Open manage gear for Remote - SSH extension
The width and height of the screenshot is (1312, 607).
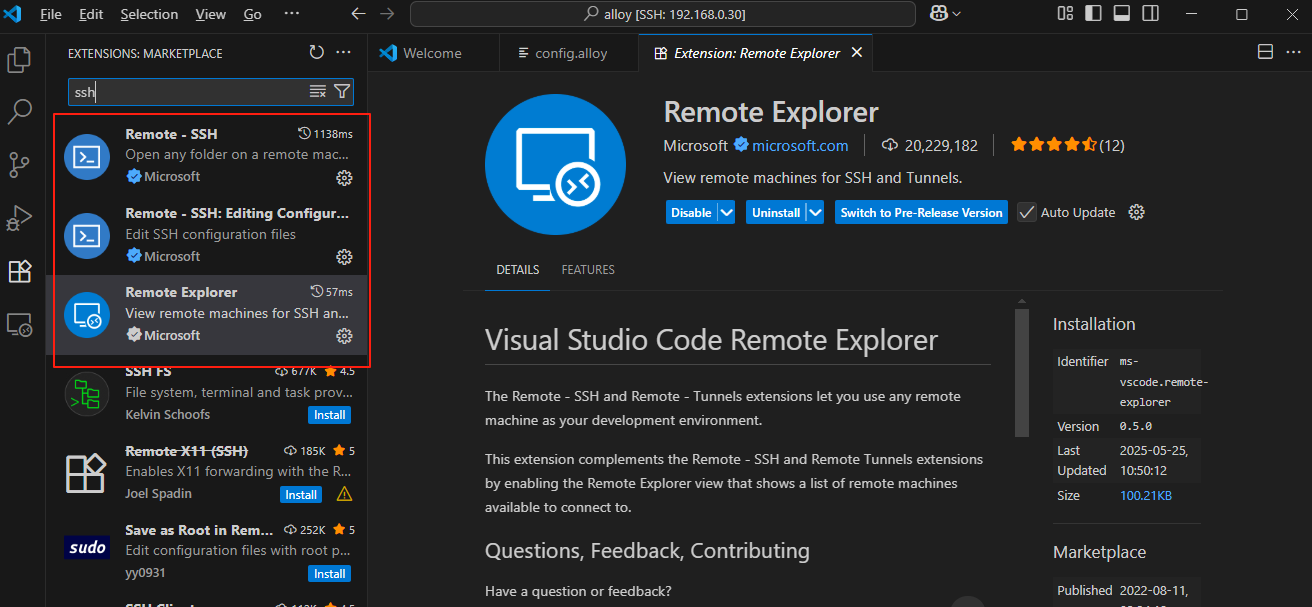(344, 178)
